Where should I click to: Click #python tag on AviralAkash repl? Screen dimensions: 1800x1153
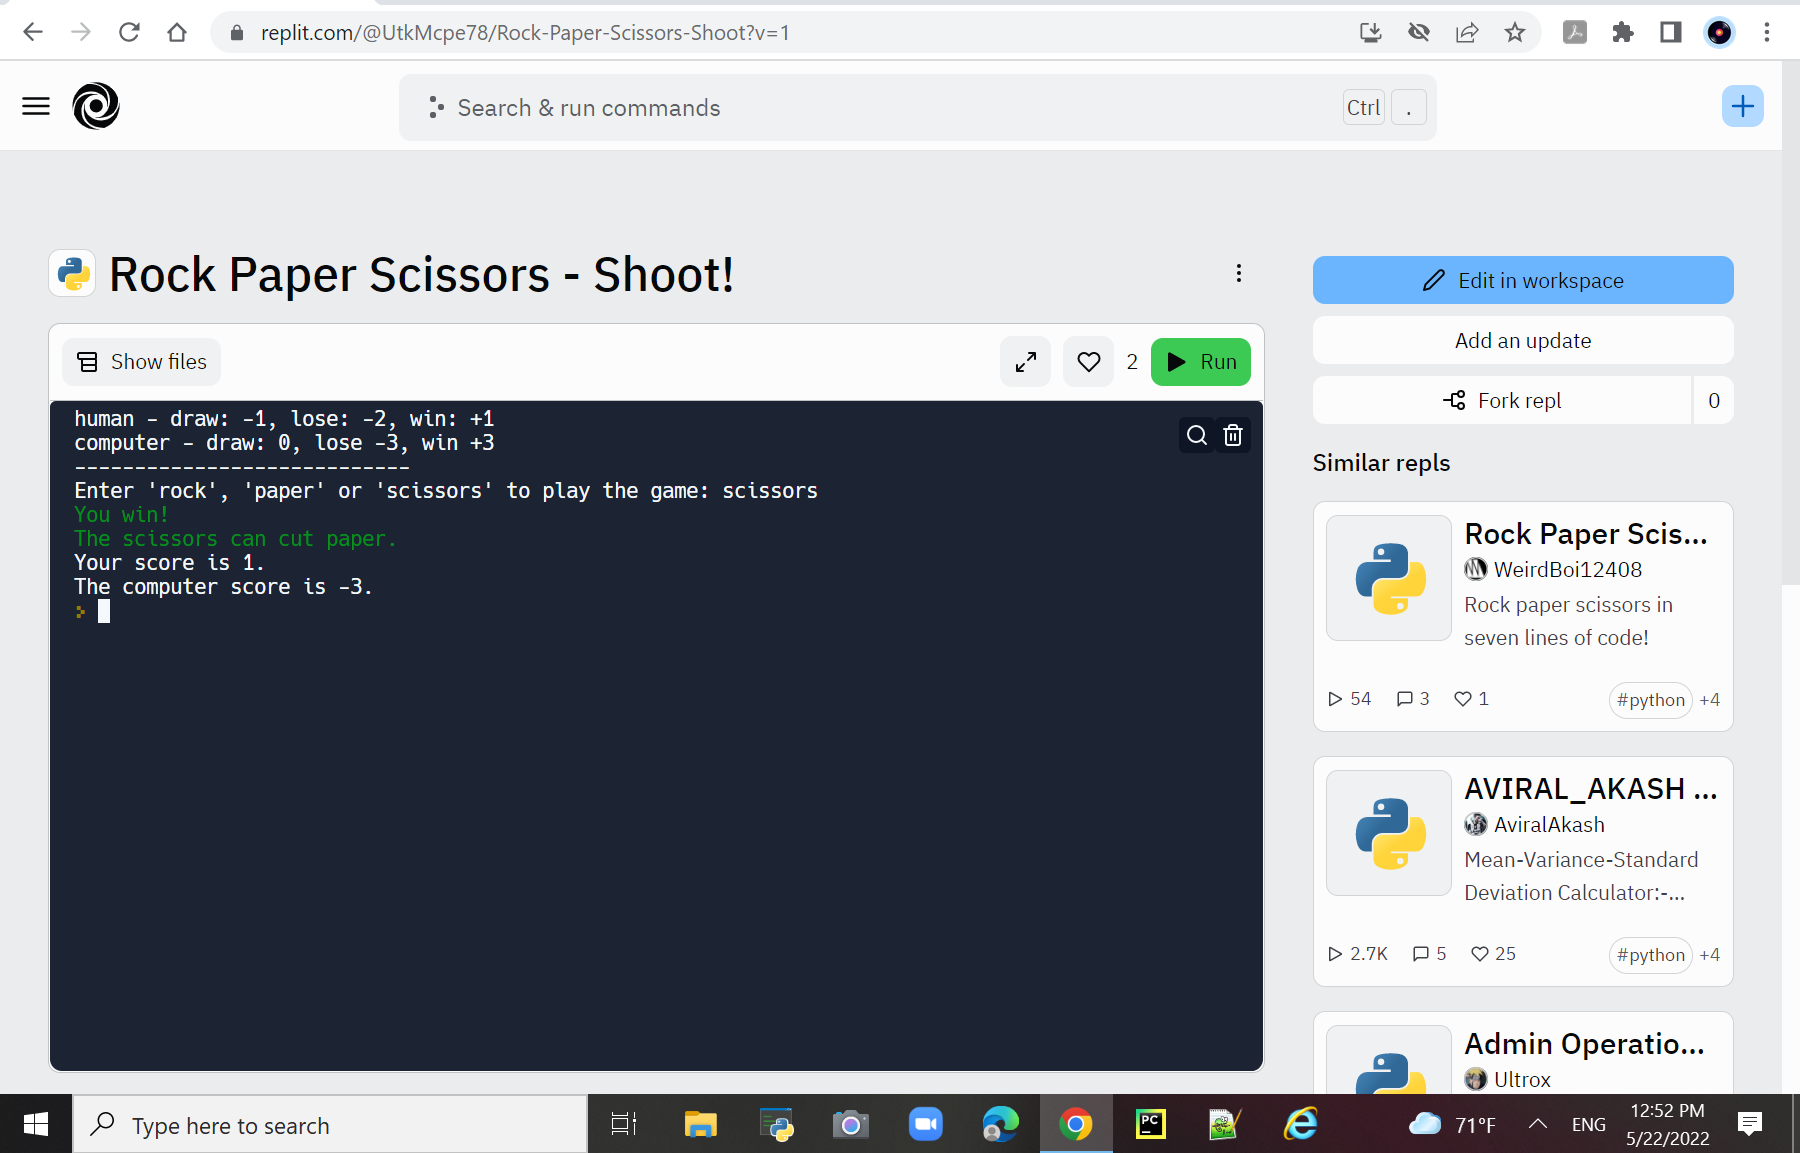[x=1651, y=955]
